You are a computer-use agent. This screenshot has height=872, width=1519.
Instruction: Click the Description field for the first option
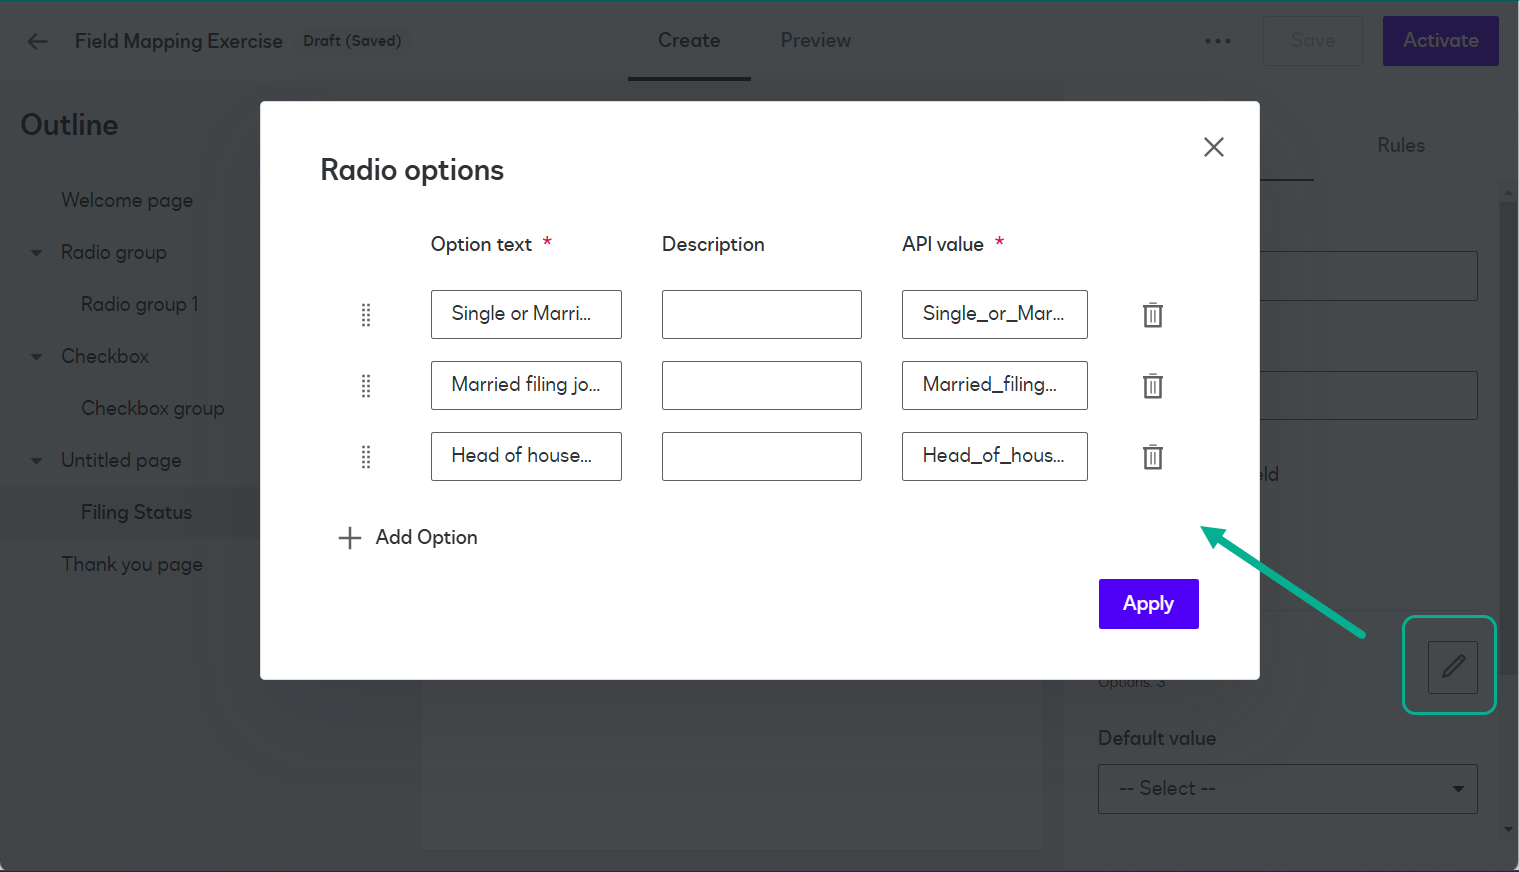click(761, 314)
